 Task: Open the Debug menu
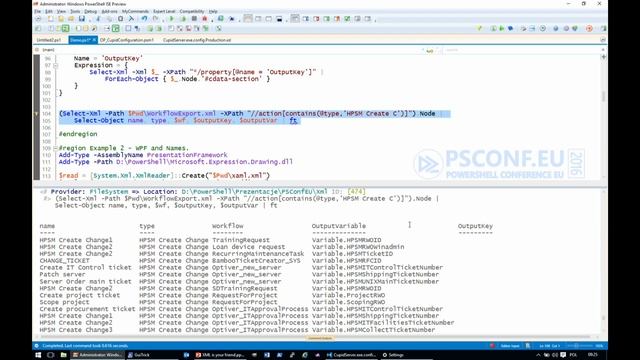(x=91, y=11)
